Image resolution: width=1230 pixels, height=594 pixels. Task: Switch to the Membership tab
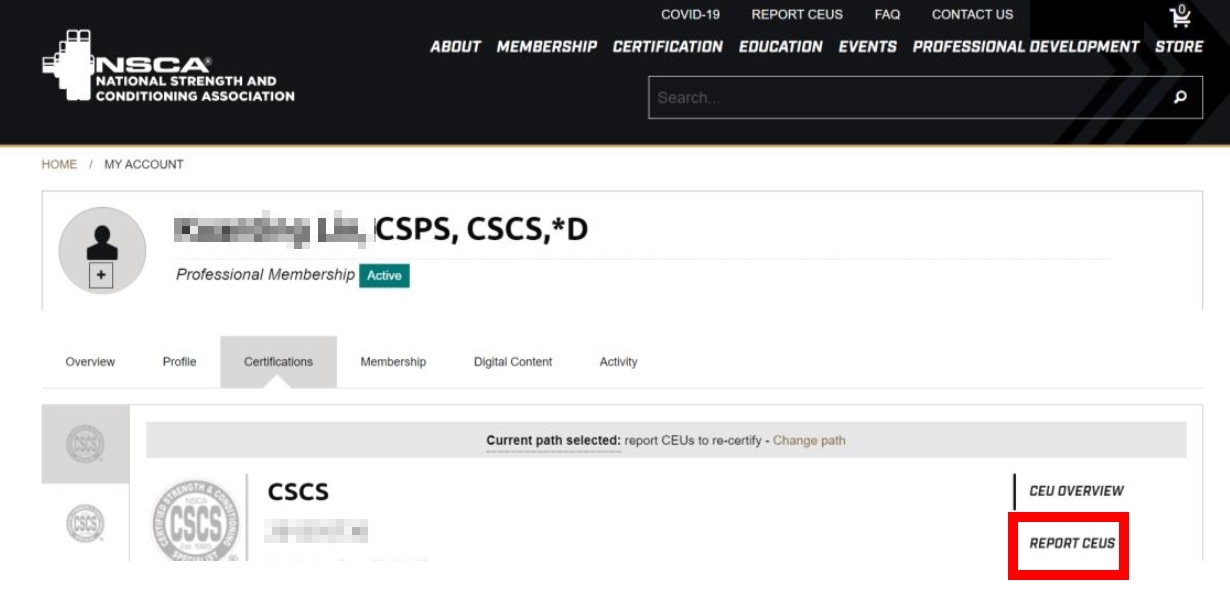[393, 362]
